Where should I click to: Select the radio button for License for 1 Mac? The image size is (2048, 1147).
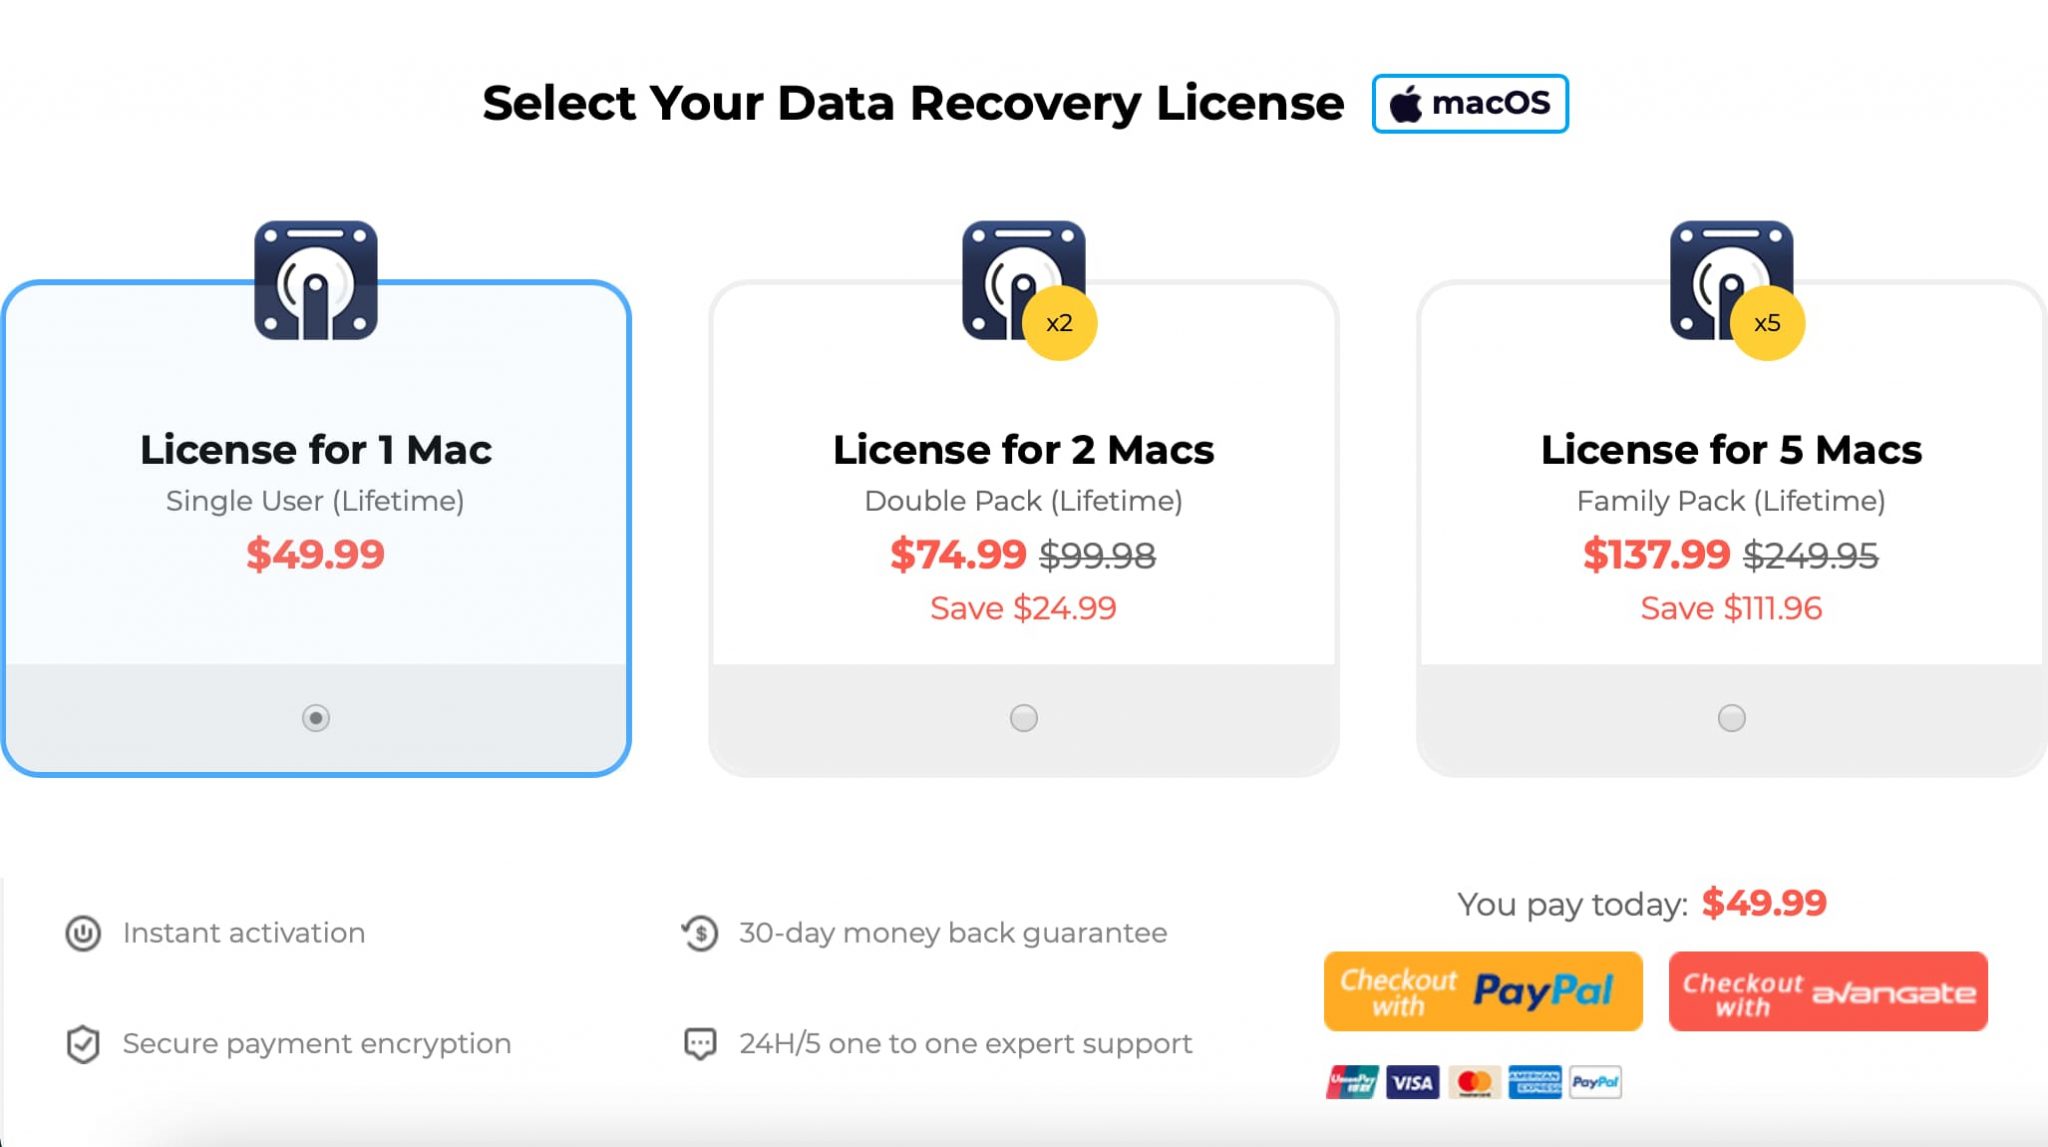[316, 718]
